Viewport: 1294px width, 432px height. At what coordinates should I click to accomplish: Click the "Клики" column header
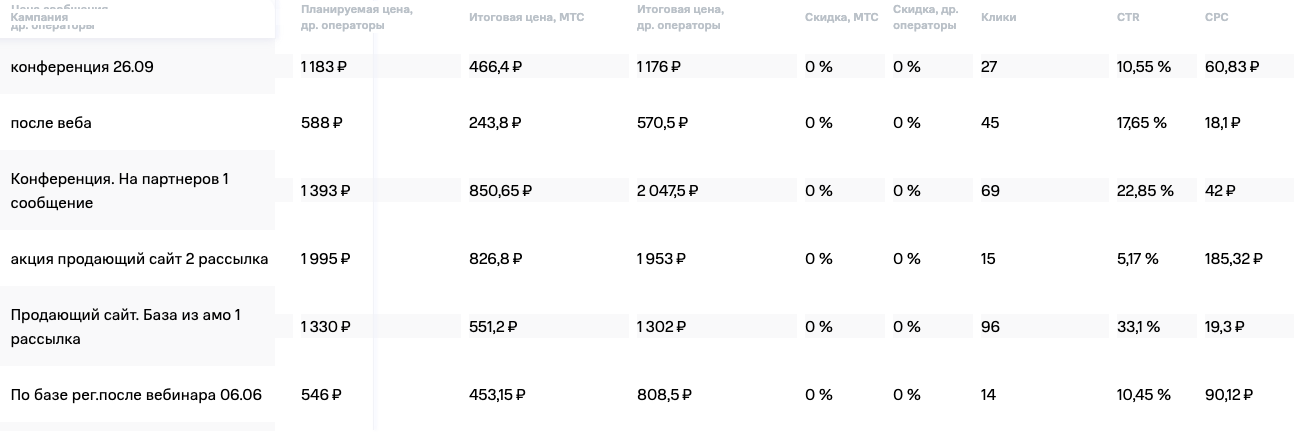coord(998,17)
